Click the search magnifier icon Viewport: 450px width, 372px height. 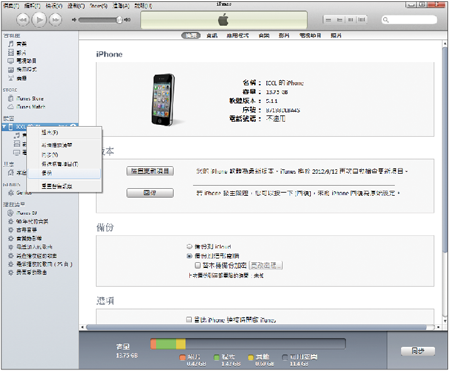click(x=386, y=20)
